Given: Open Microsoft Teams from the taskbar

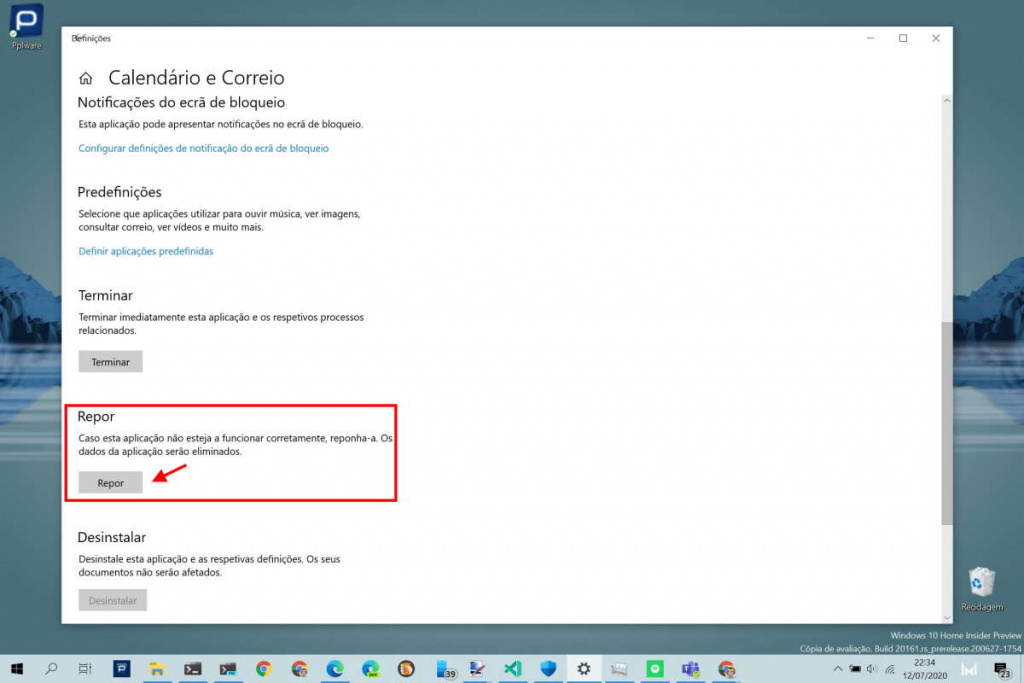Looking at the screenshot, I should pos(690,669).
